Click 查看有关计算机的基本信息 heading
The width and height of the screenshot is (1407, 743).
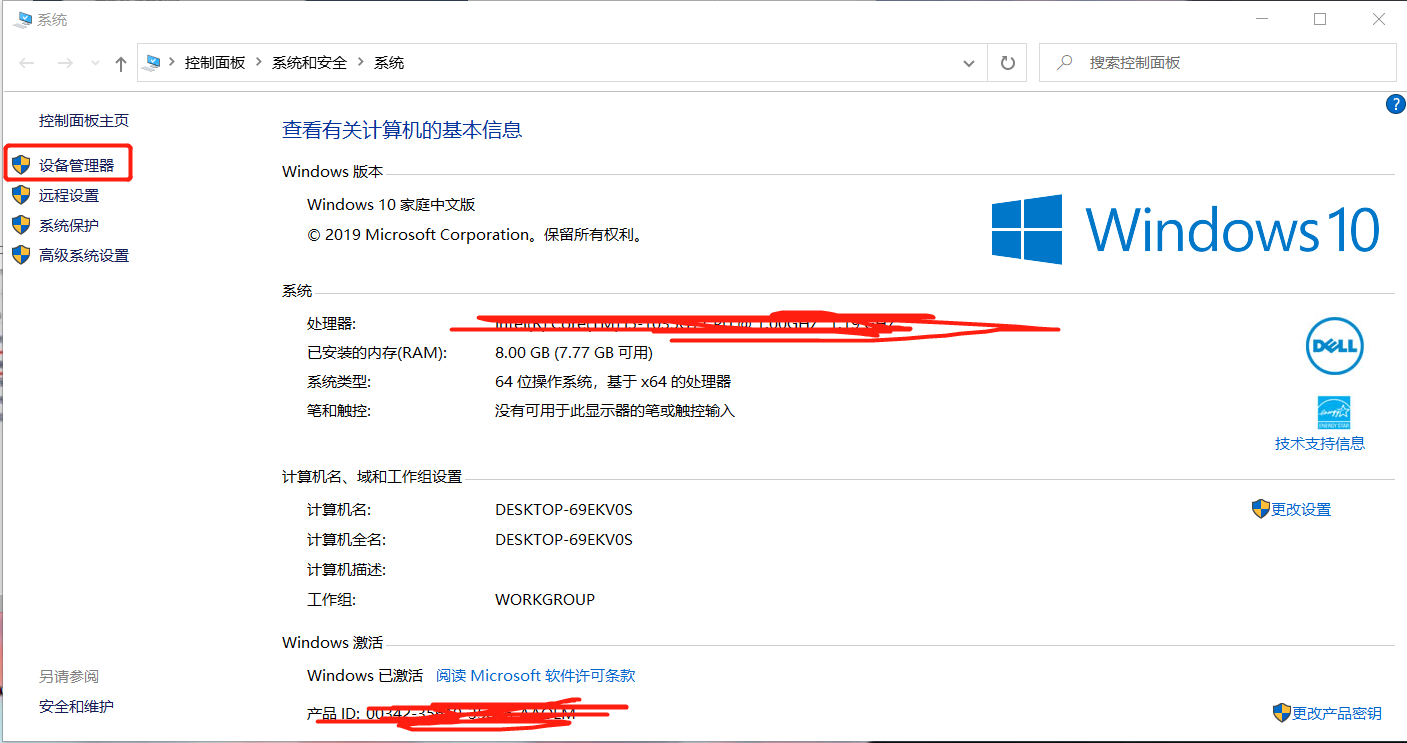(x=402, y=129)
